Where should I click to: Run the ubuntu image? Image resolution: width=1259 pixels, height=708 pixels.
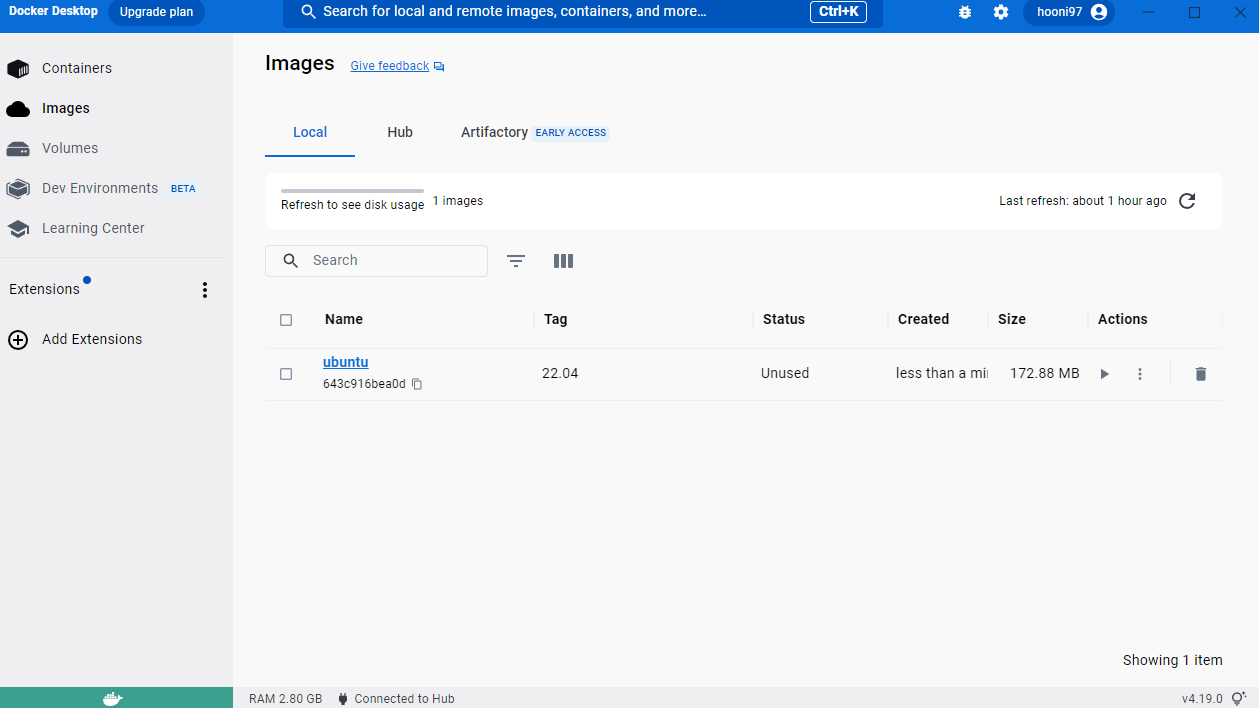[1105, 374]
